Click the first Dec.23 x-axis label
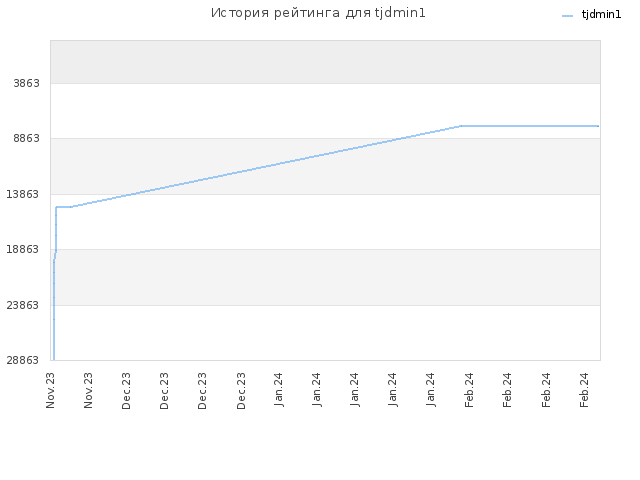 (127, 391)
